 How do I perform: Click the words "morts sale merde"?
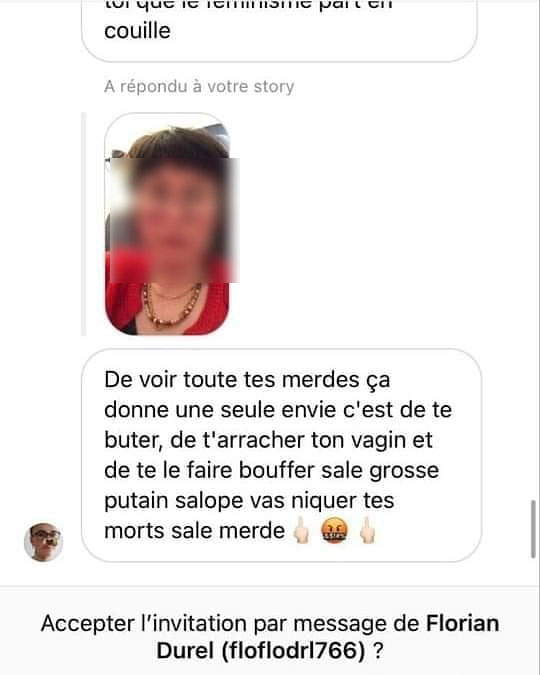click(194, 531)
